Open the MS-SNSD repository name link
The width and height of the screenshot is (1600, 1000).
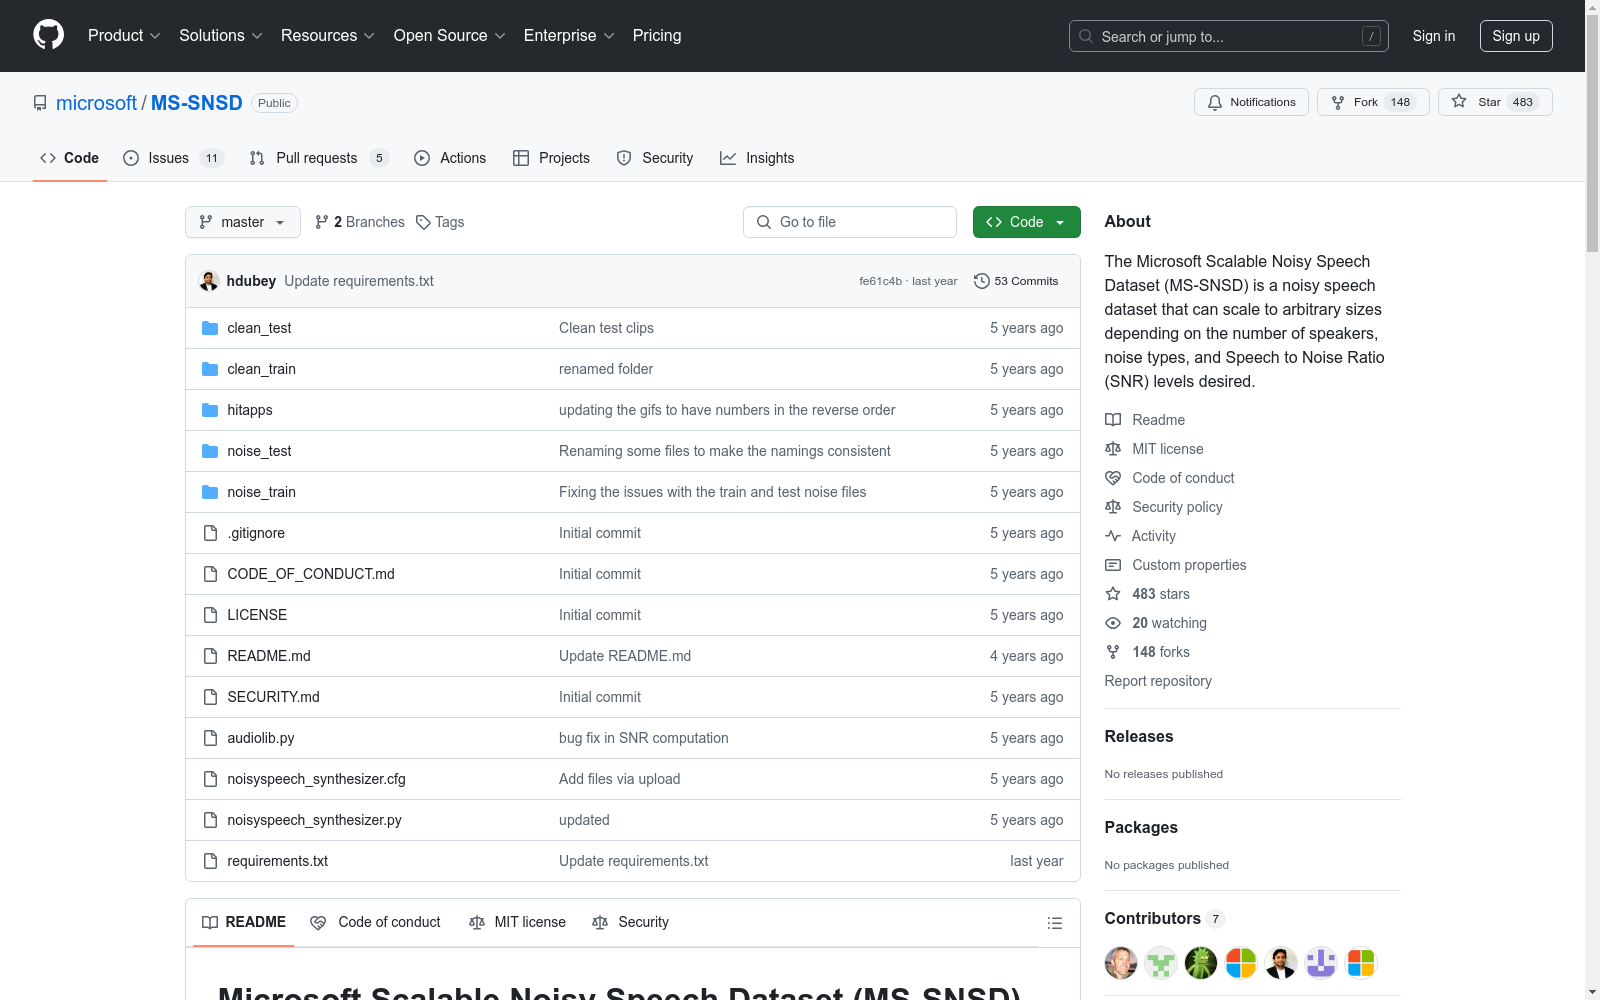point(197,103)
